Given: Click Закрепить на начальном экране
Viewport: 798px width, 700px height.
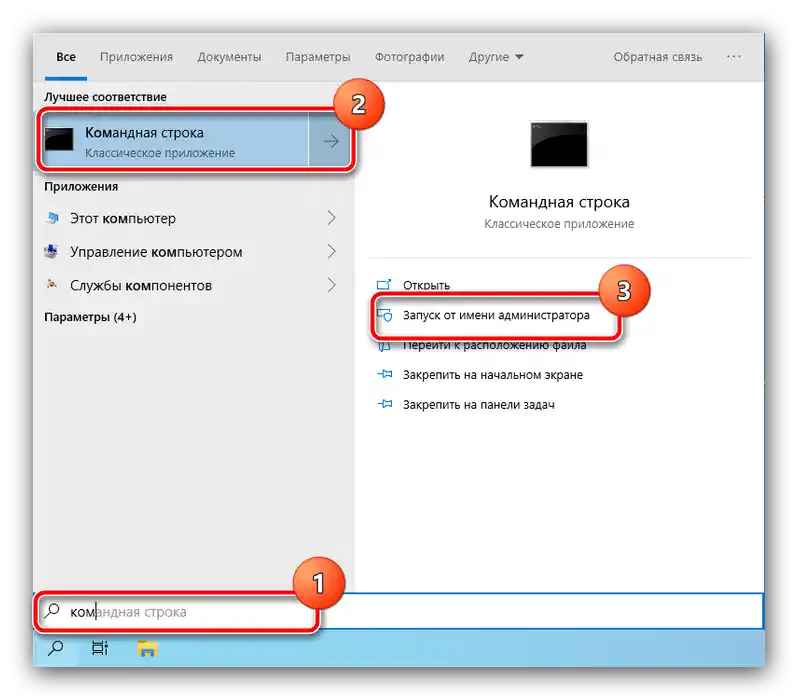Looking at the screenshot, I should pos(493,375).
